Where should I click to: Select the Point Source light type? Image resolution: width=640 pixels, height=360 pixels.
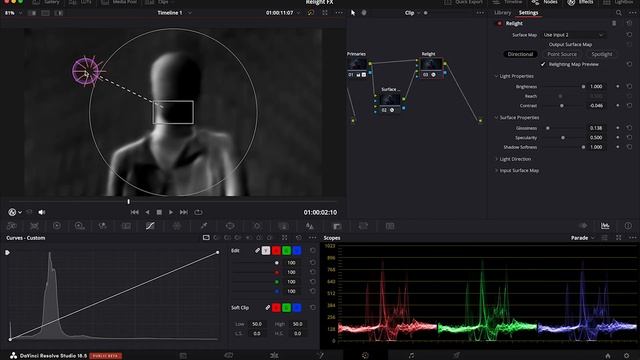click(x=562, y=54)
